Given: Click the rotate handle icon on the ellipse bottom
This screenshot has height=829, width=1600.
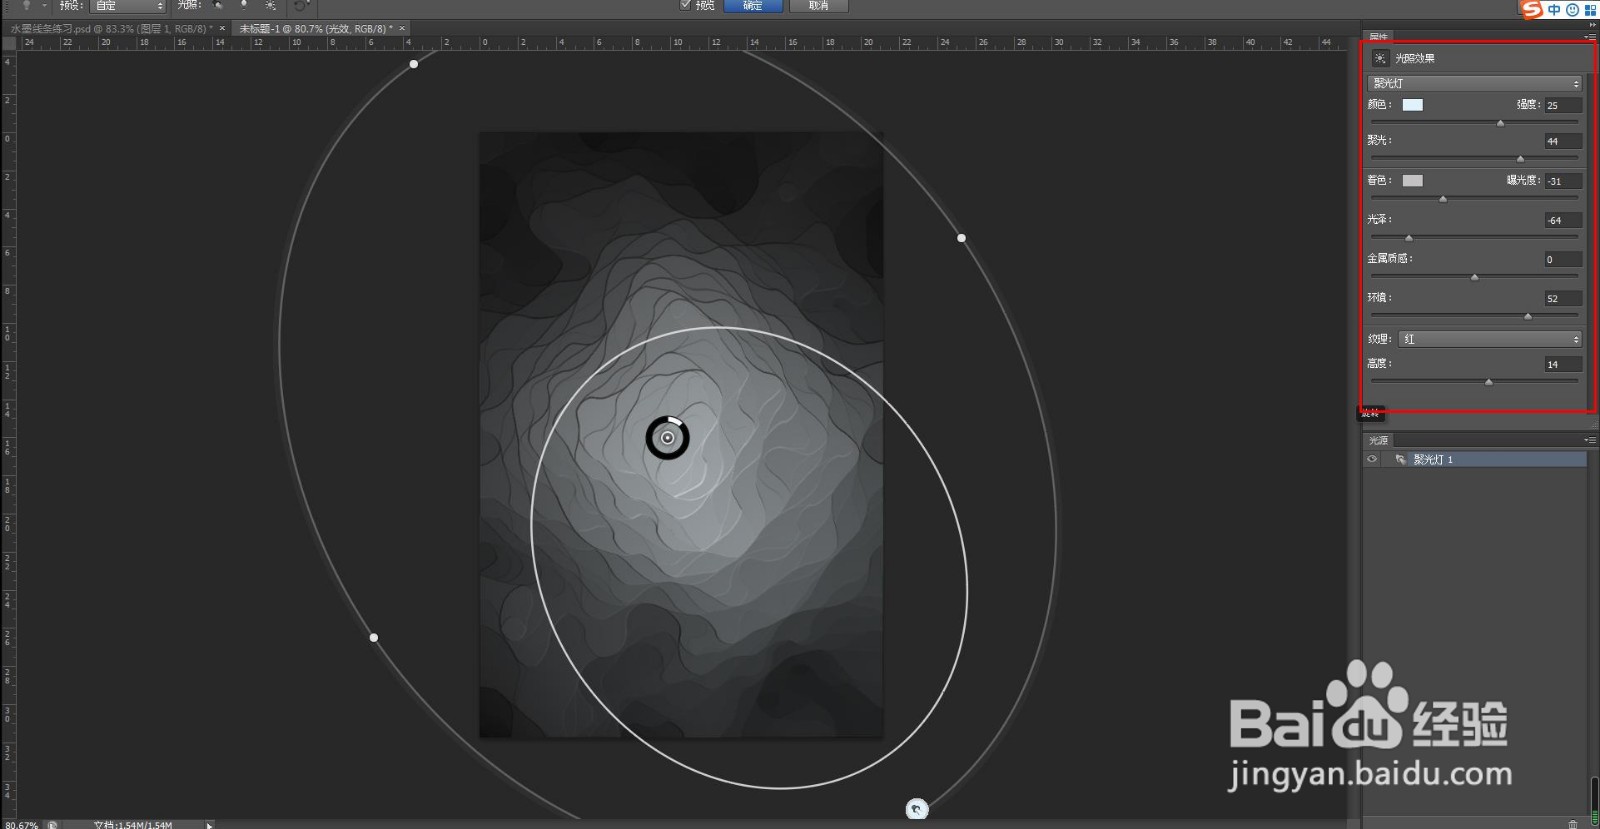Looking at the screenshot, I should (917, 809).
